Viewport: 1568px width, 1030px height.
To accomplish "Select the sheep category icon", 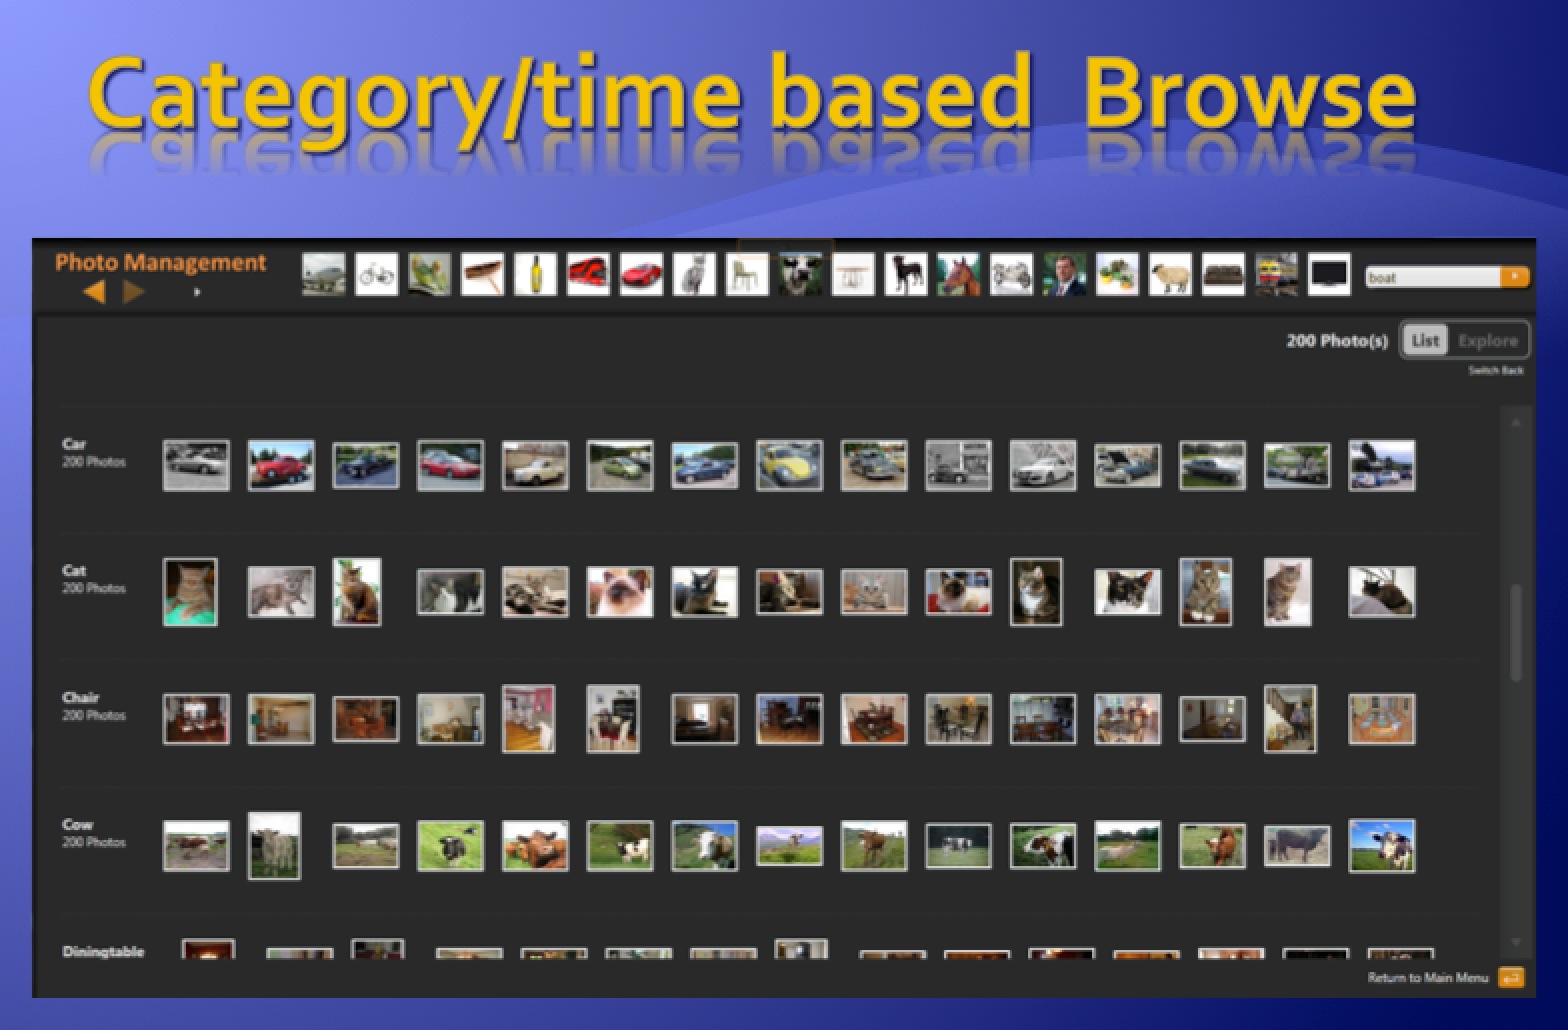I will (x=1171, y=274).
